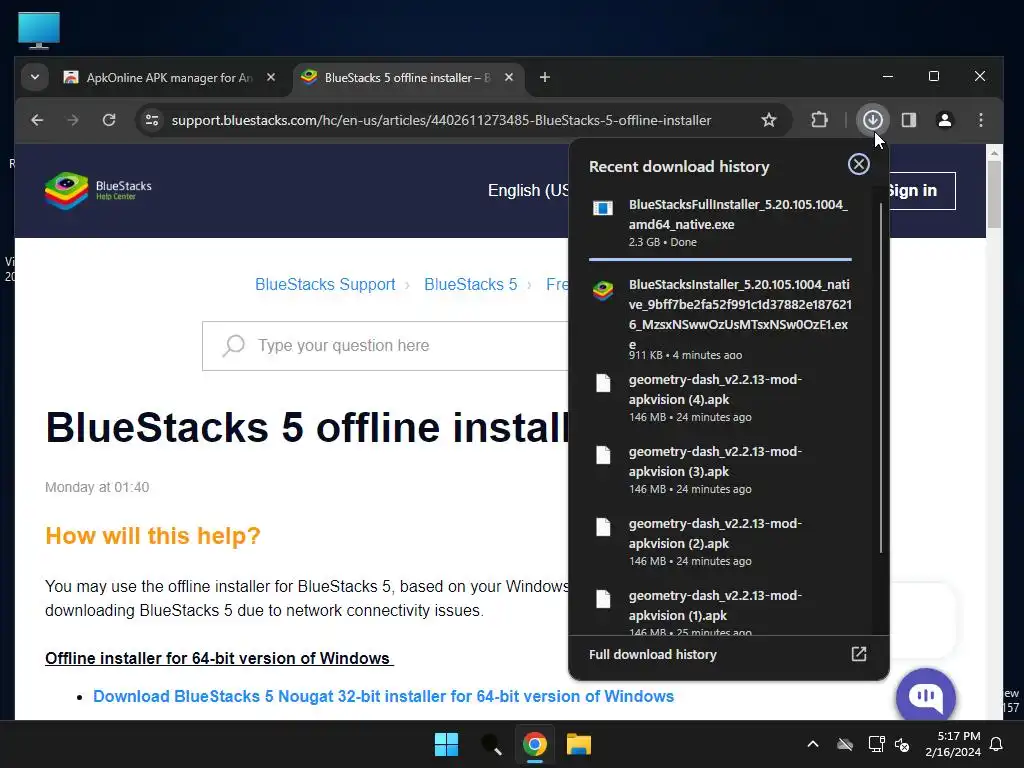Click Chrome icon in taskbar
1024x768 pixels.
pyautogui.click(x=535, y=744)
